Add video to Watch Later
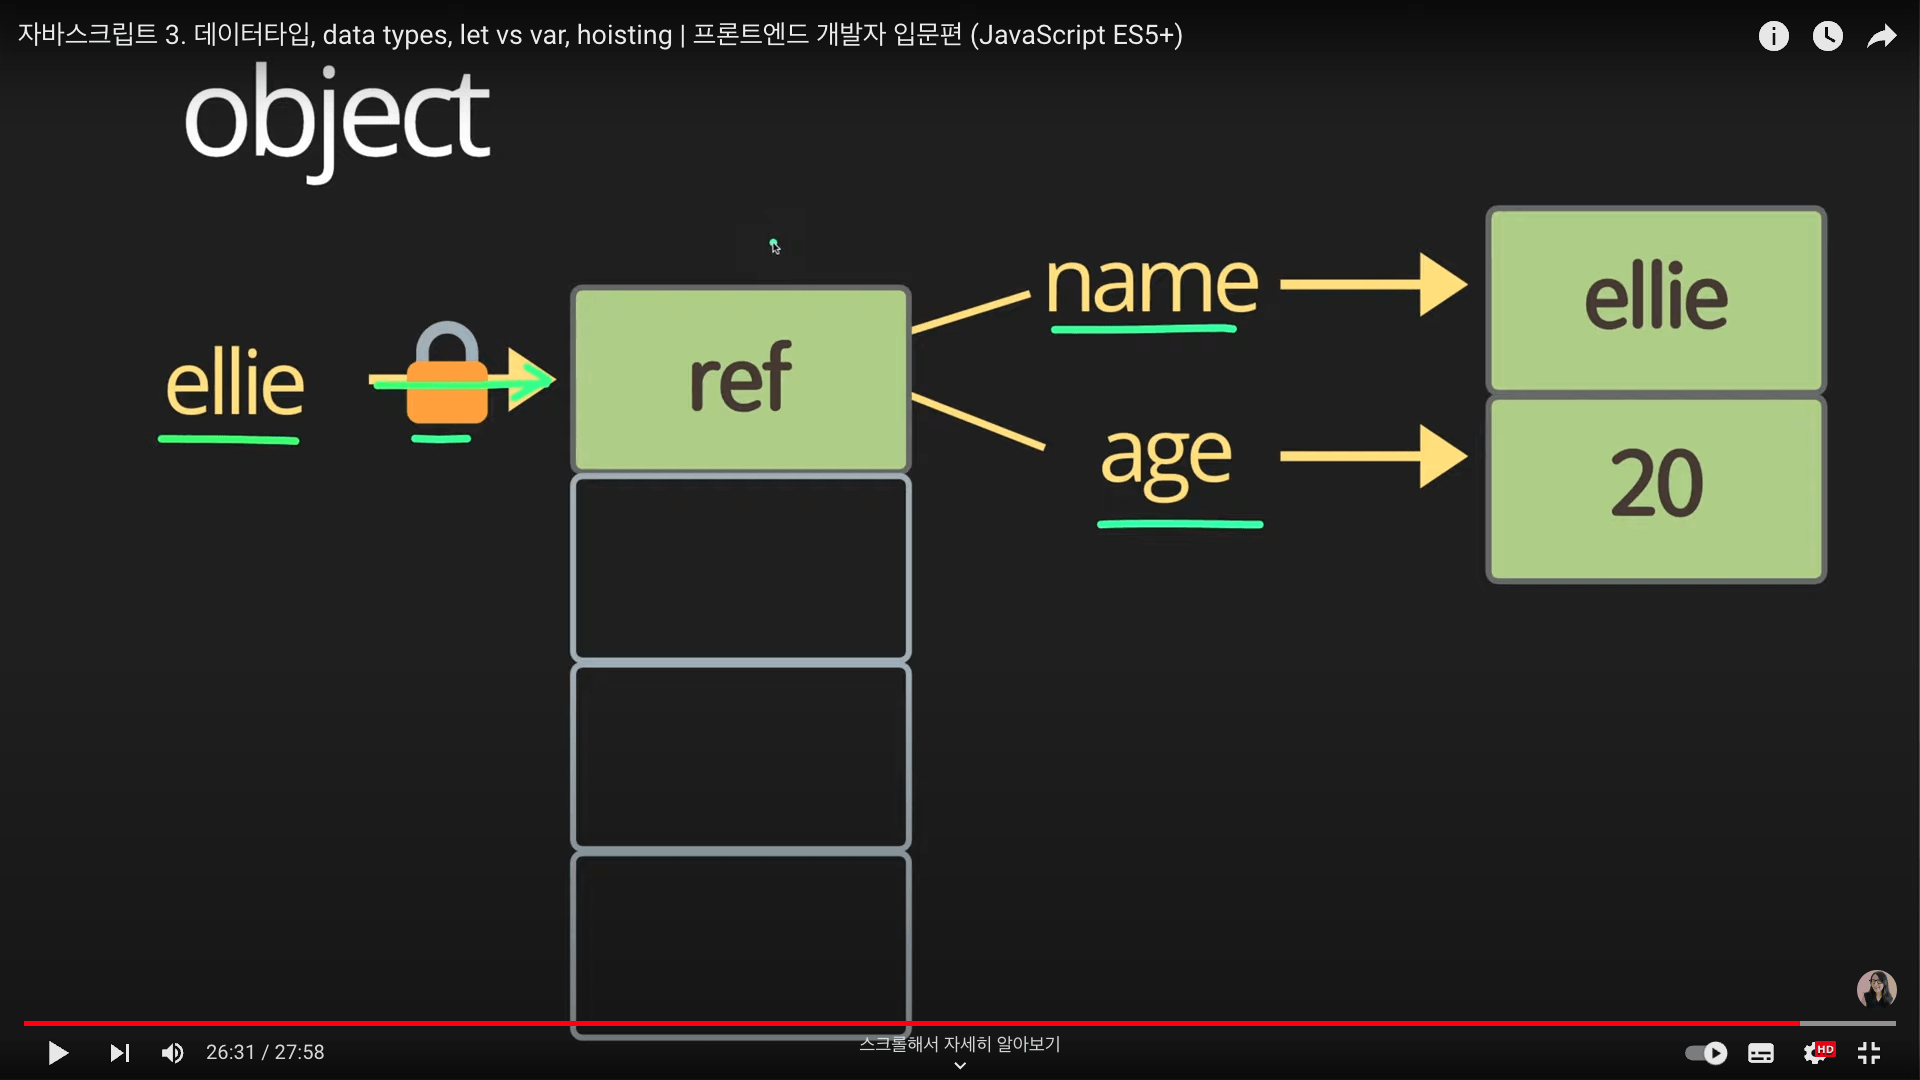 (x=1827, y=37)
